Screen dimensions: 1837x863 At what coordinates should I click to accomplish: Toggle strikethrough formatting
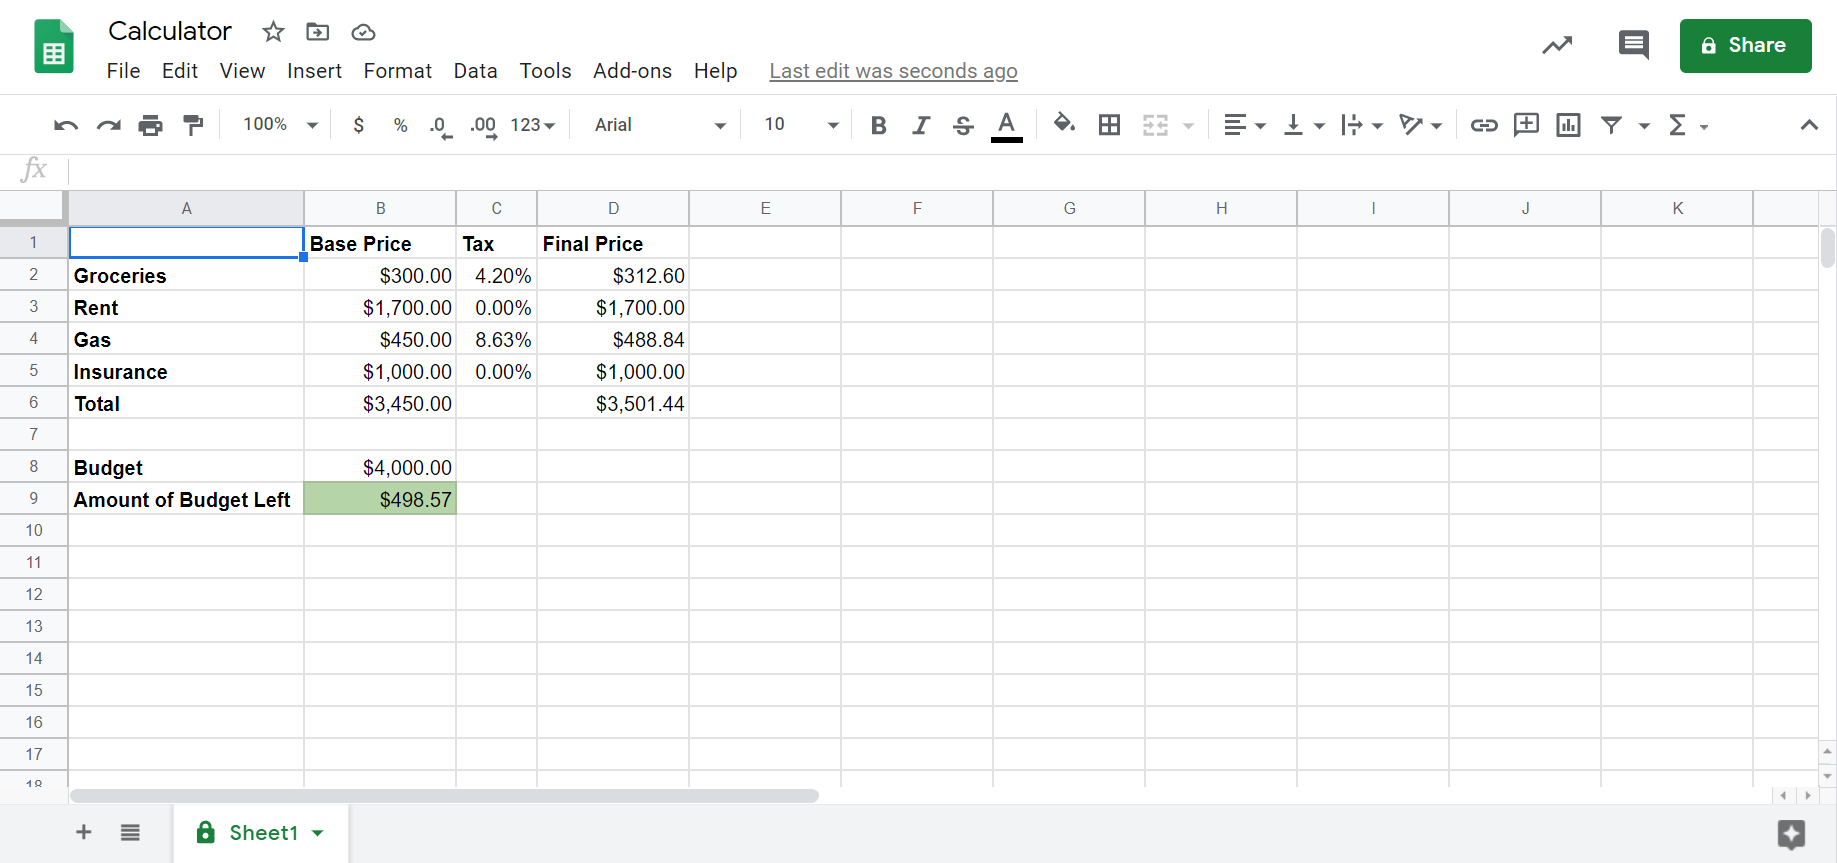coord(963,125)
